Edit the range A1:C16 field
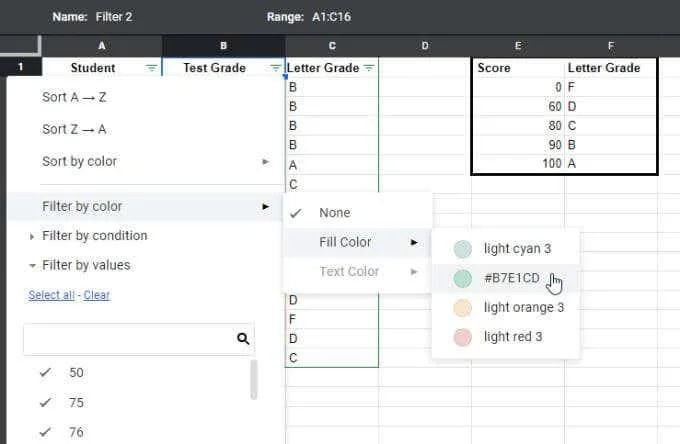The height and width of the screenshot is (444, 680). (x=331, y=17)
